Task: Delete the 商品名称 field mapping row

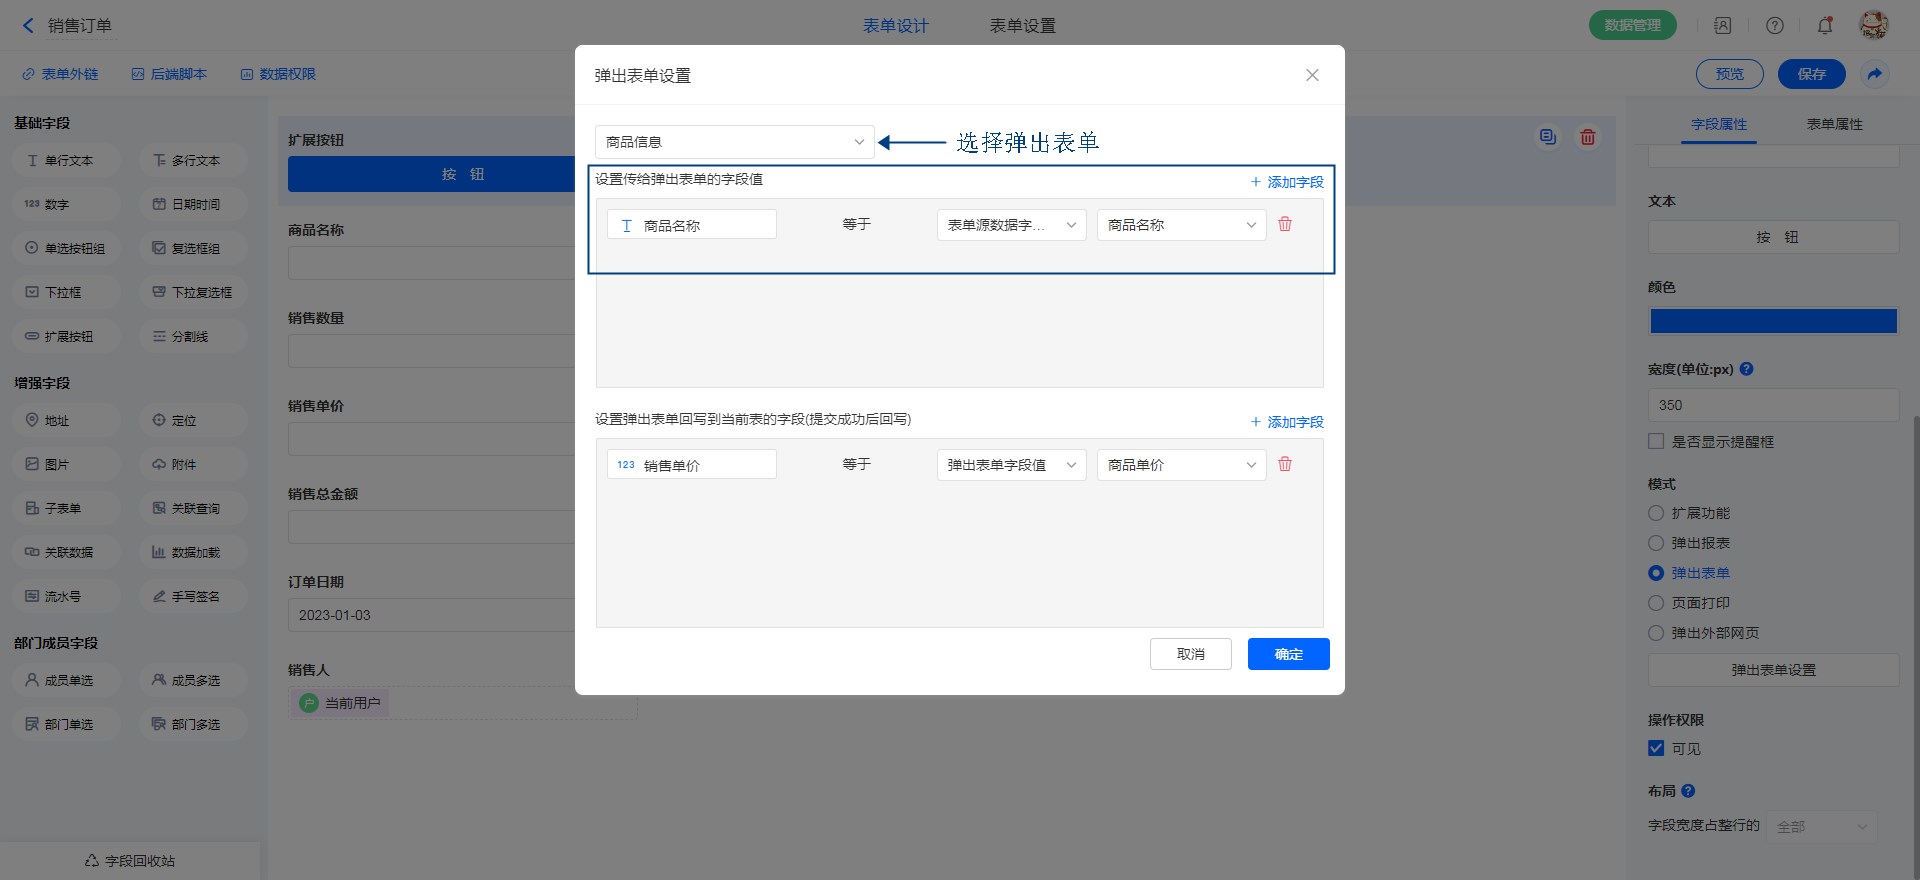Action: 1285,224
